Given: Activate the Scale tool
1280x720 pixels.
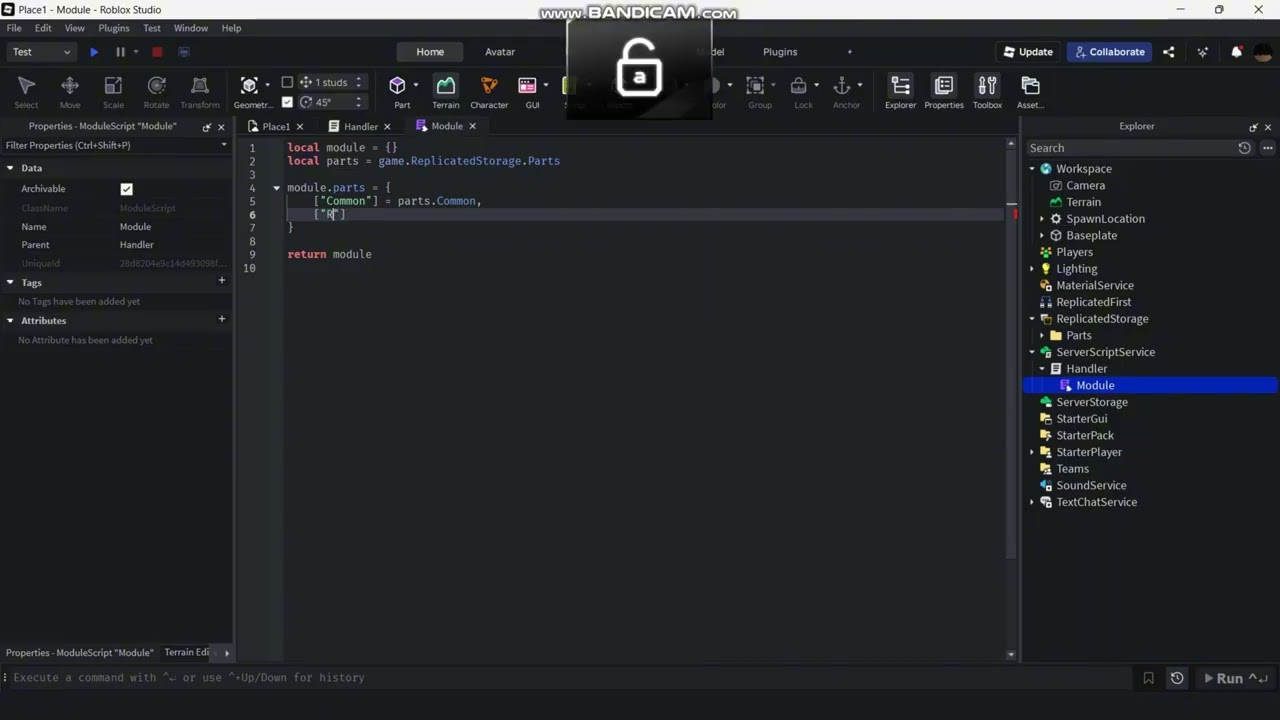Looking at the screenshot, I should (x=113, y=91).
